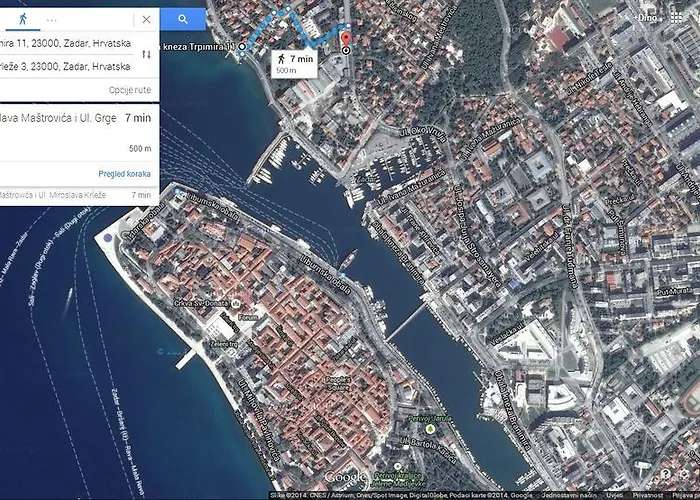The image size is (700, 500).
Task: Click the blue search button
Action: (x=183, y=19)
